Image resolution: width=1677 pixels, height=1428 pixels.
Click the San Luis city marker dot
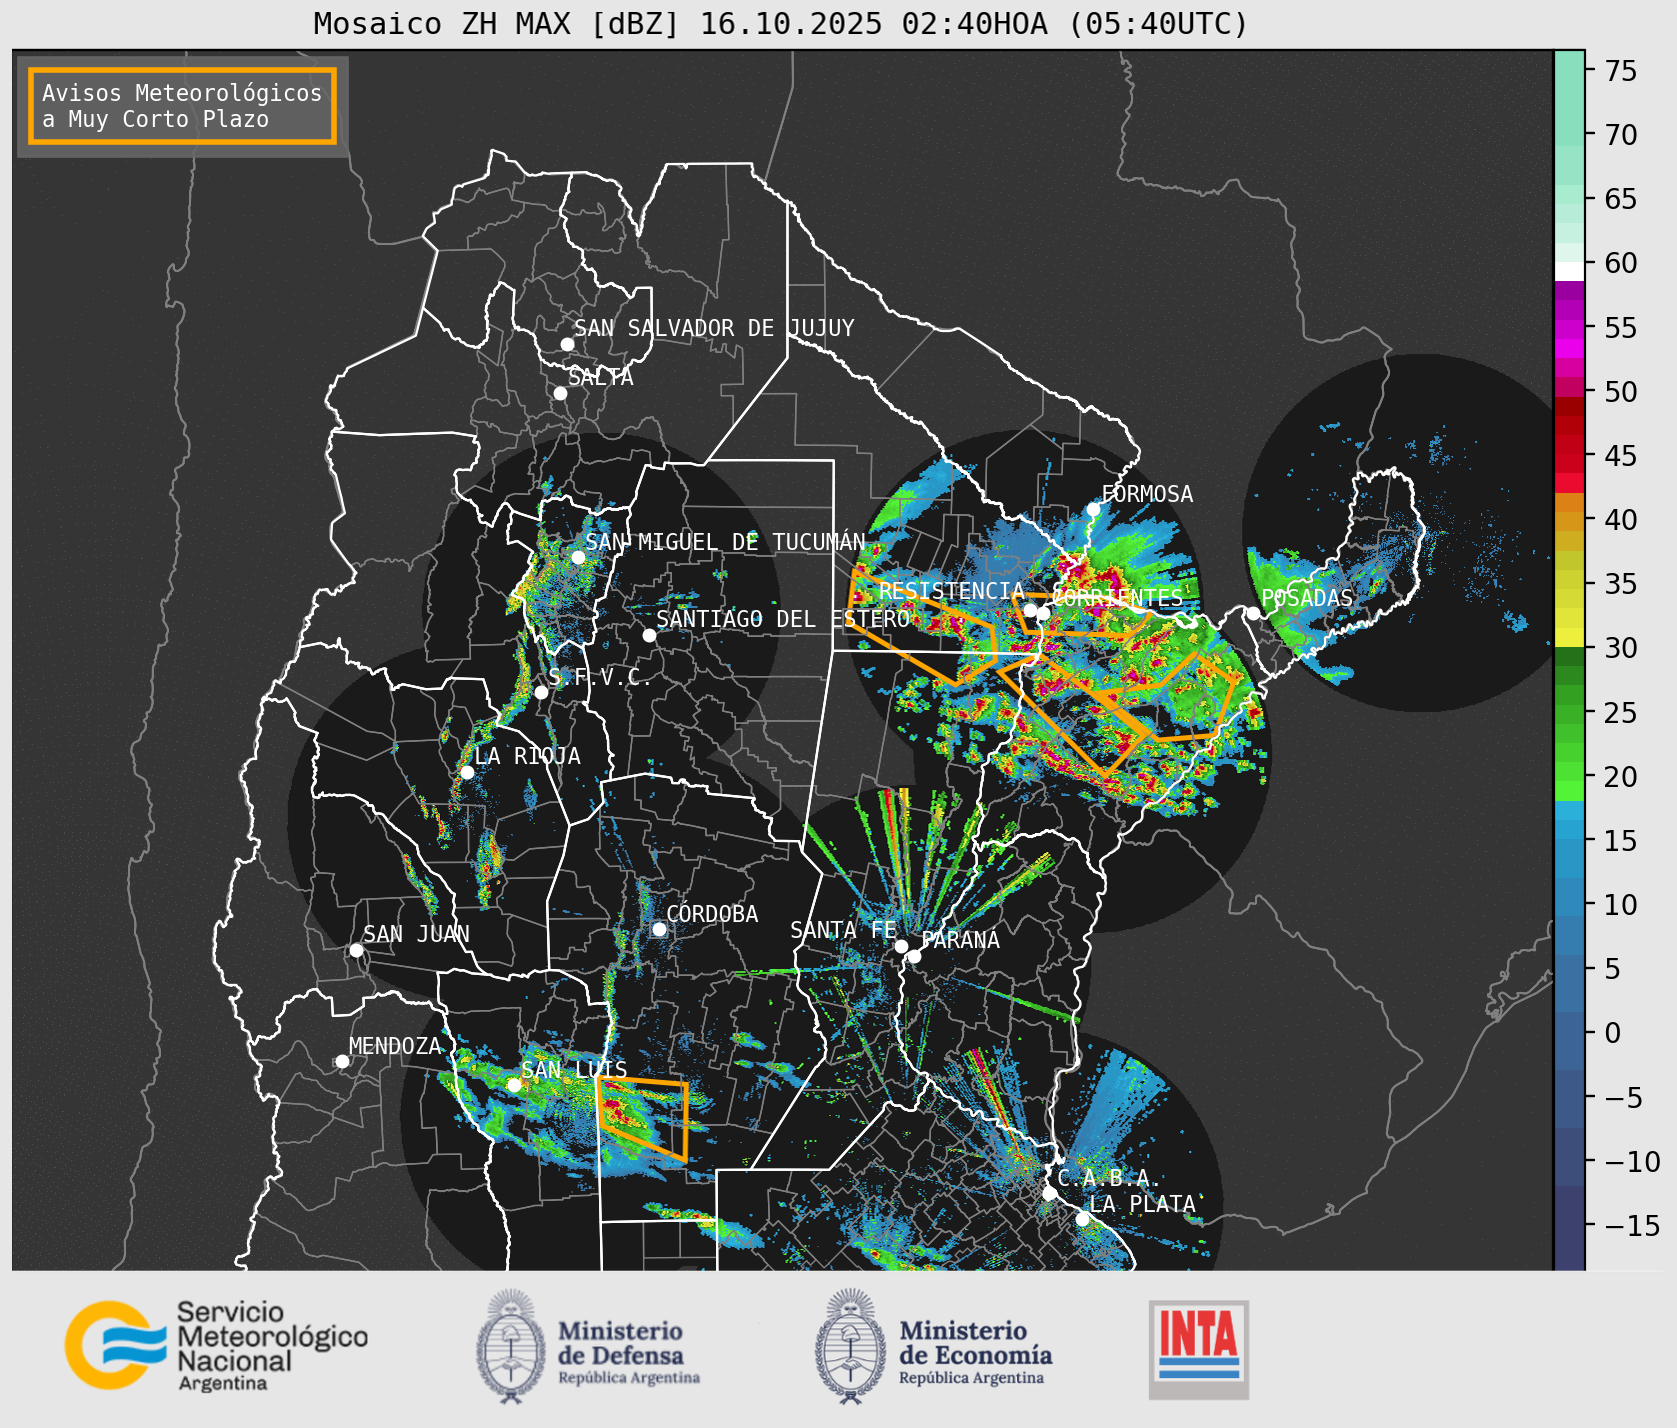(x=514, y=1085)
